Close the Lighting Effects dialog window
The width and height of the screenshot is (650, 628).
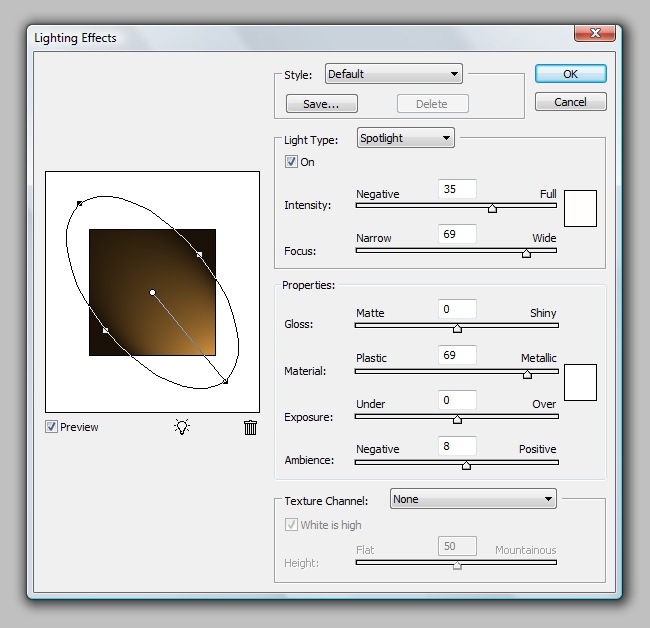pyautogui.click(x=593, y=34)
